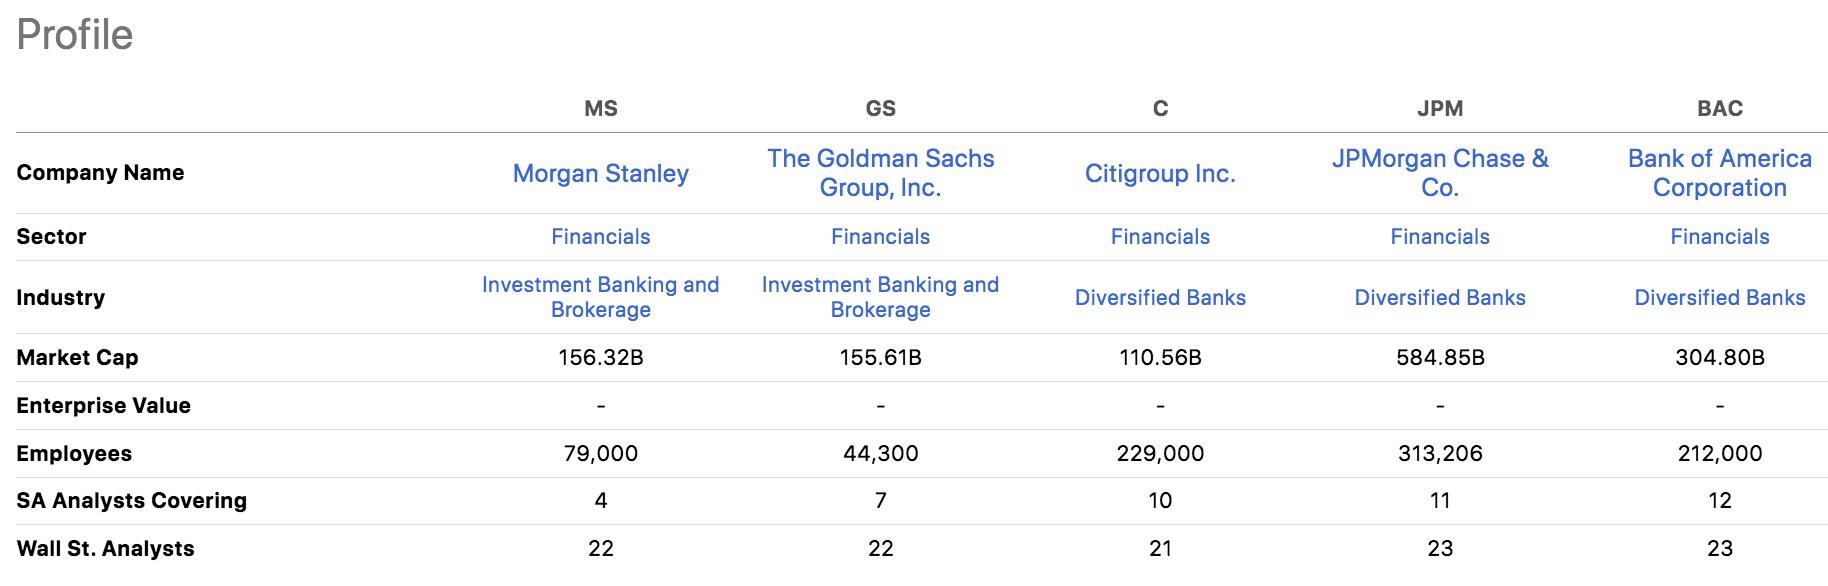Select Financials sector link for Citigroup
Screen dimensions: 1828x586
[x=1160, y=237]
